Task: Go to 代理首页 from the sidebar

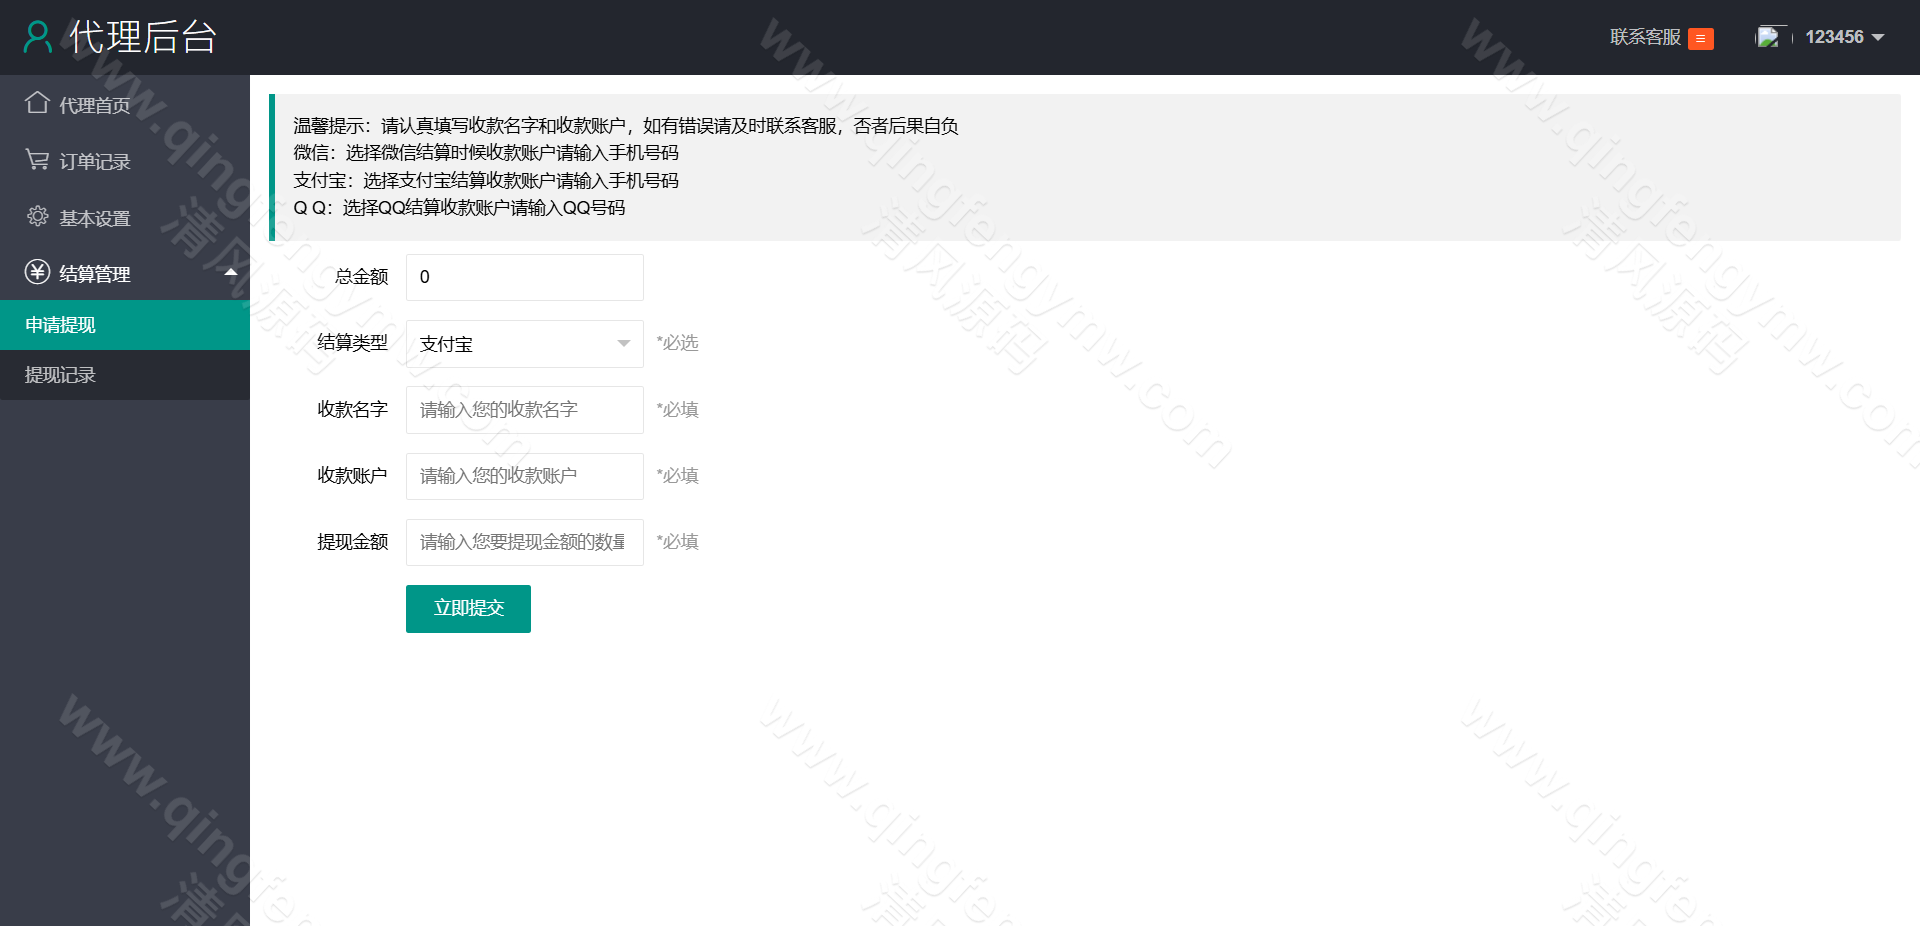Action: (x=93, y=103)
